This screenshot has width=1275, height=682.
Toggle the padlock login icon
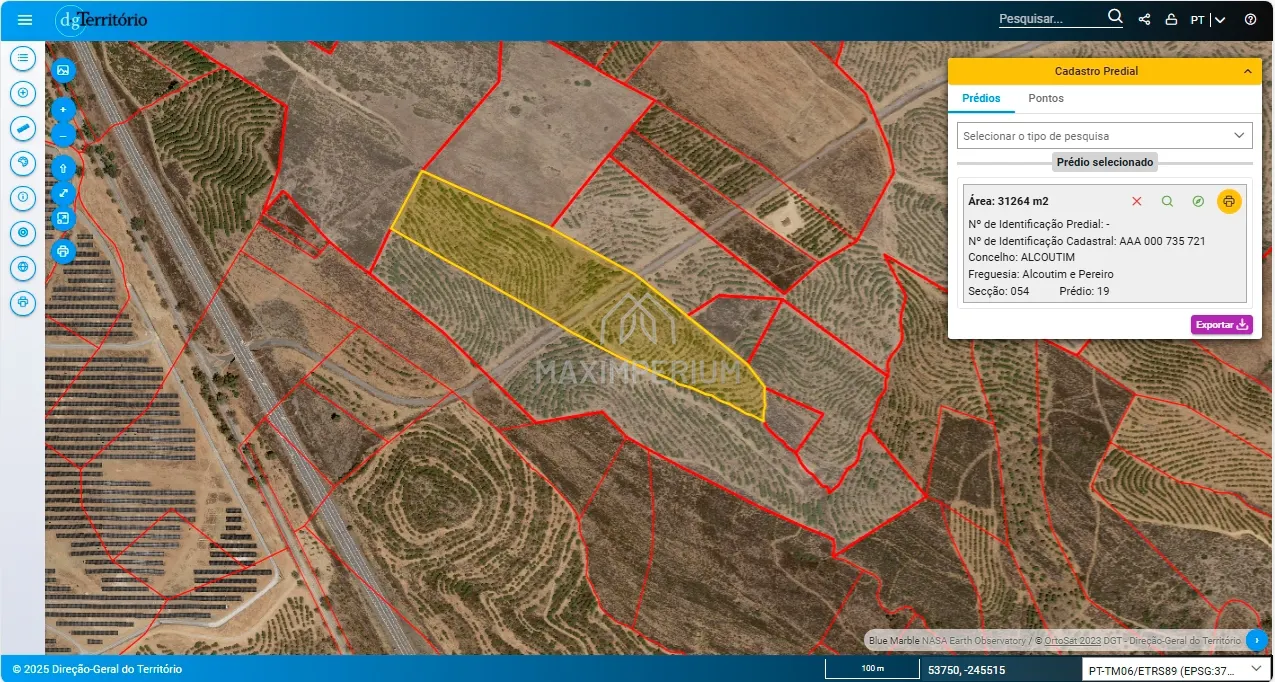[x=1171, y=20]
